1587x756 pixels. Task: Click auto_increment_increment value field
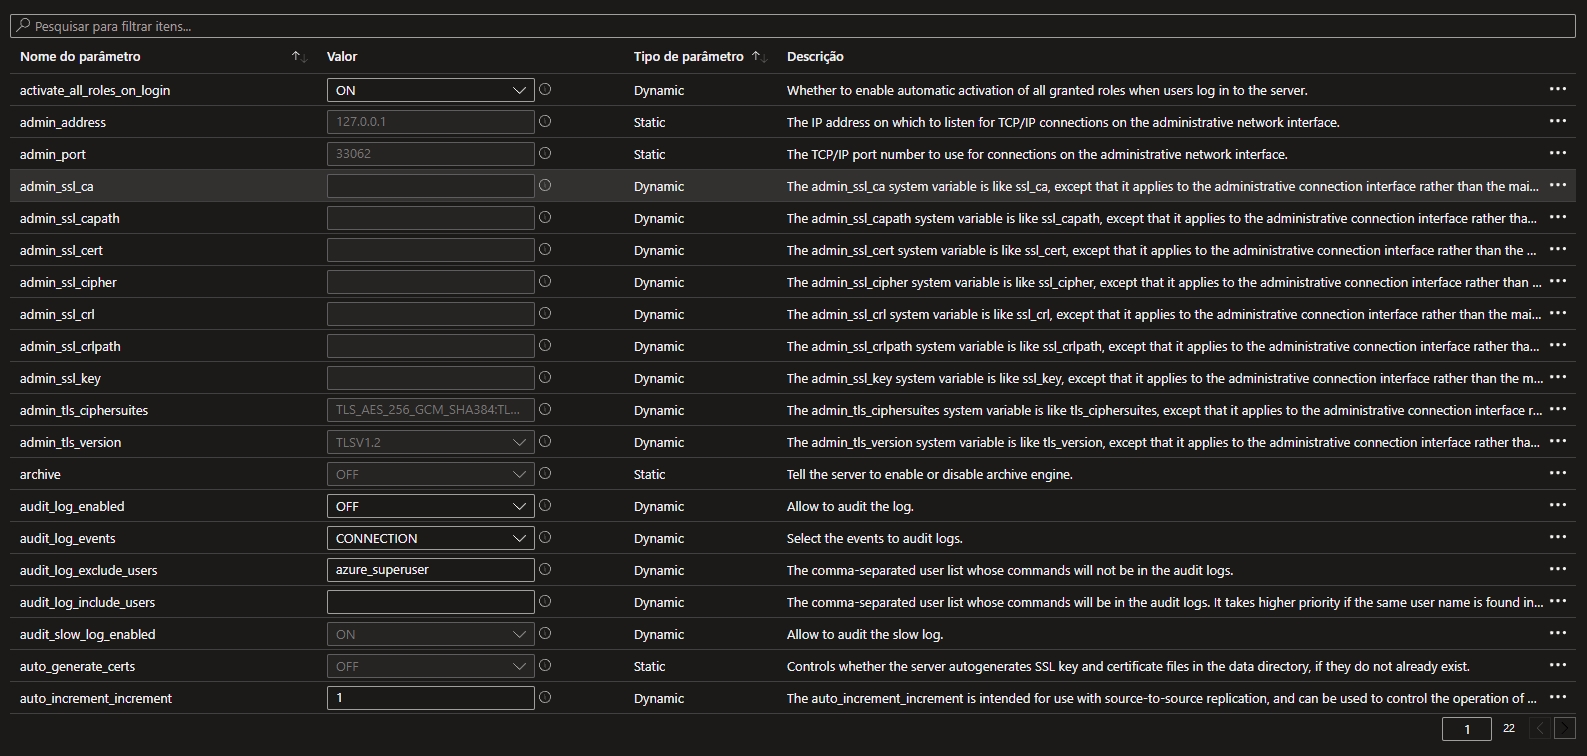coord(430,698)
